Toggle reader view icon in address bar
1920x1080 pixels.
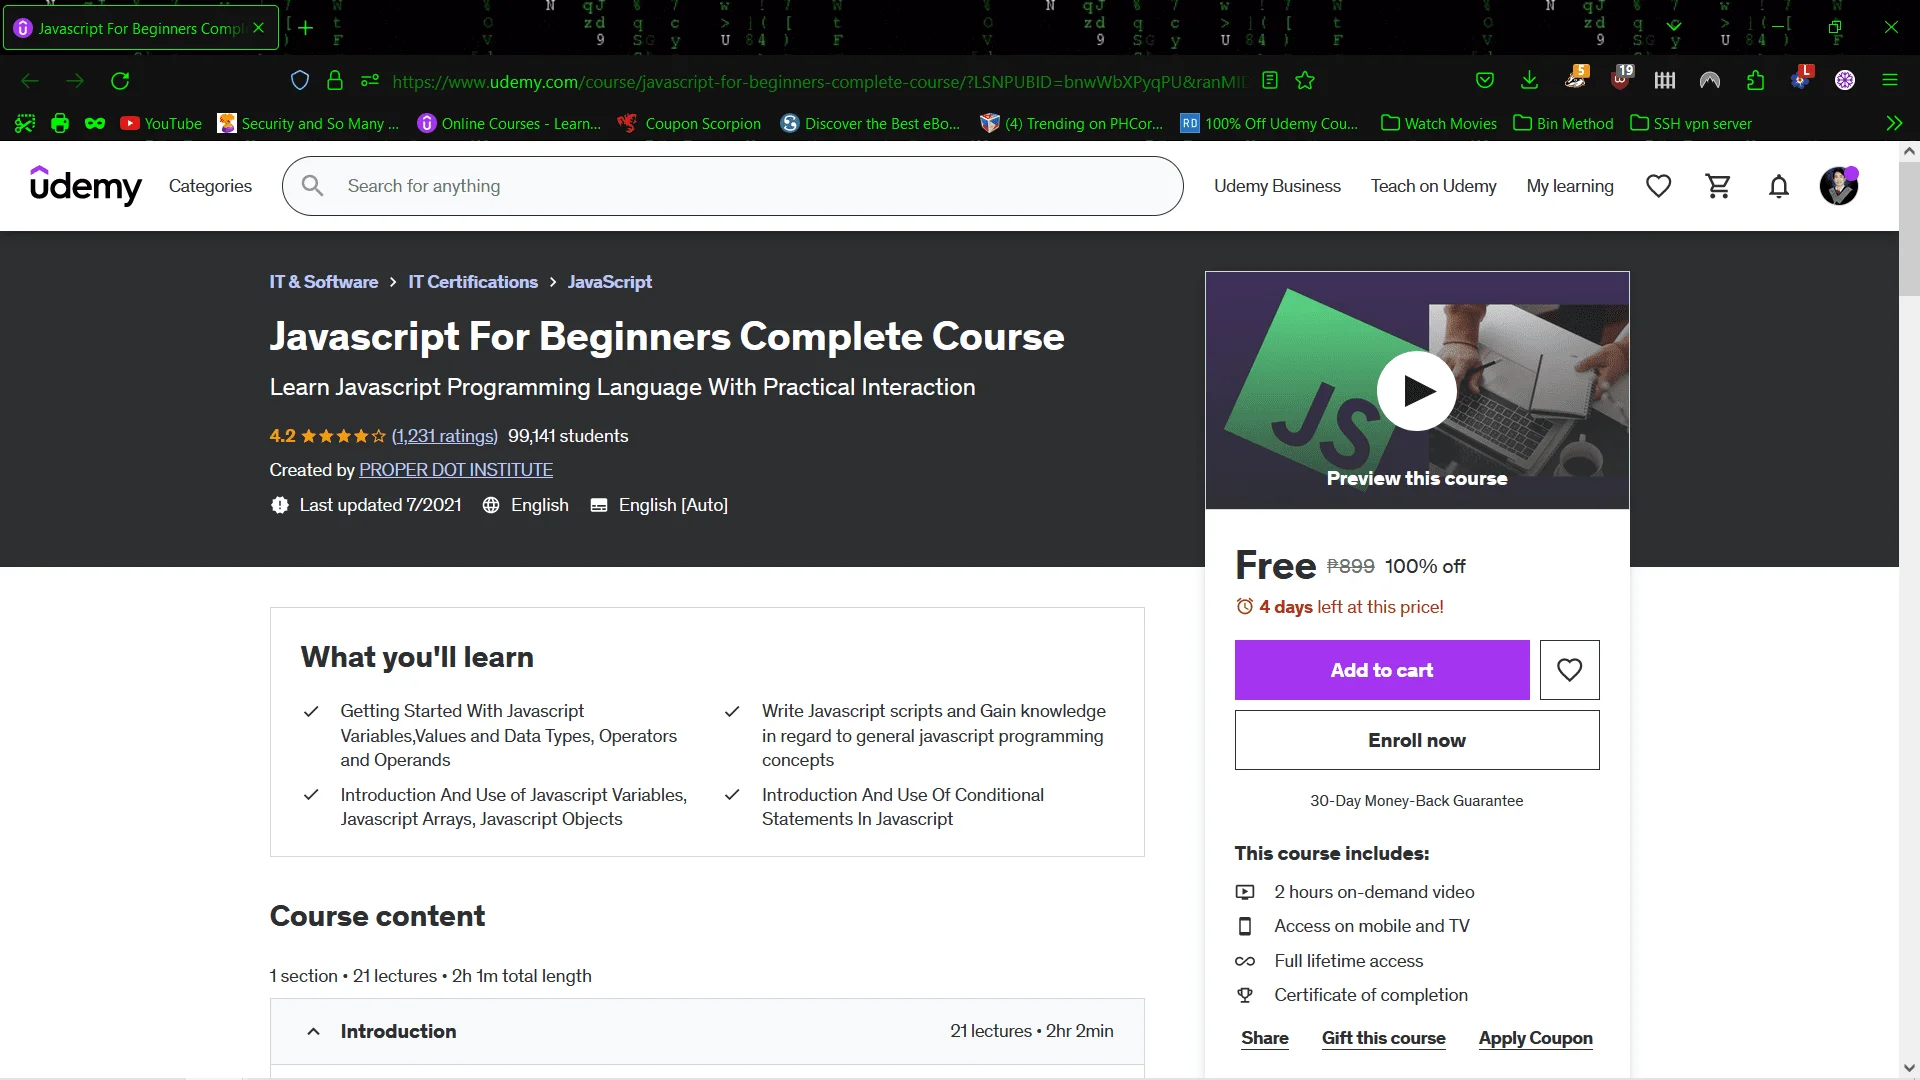1270,81
